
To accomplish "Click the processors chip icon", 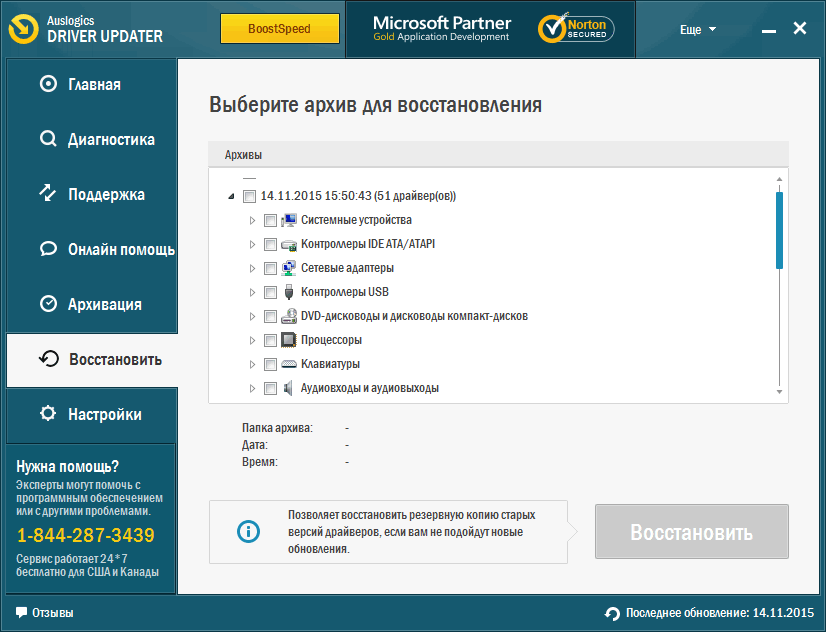I will [289, 340].
